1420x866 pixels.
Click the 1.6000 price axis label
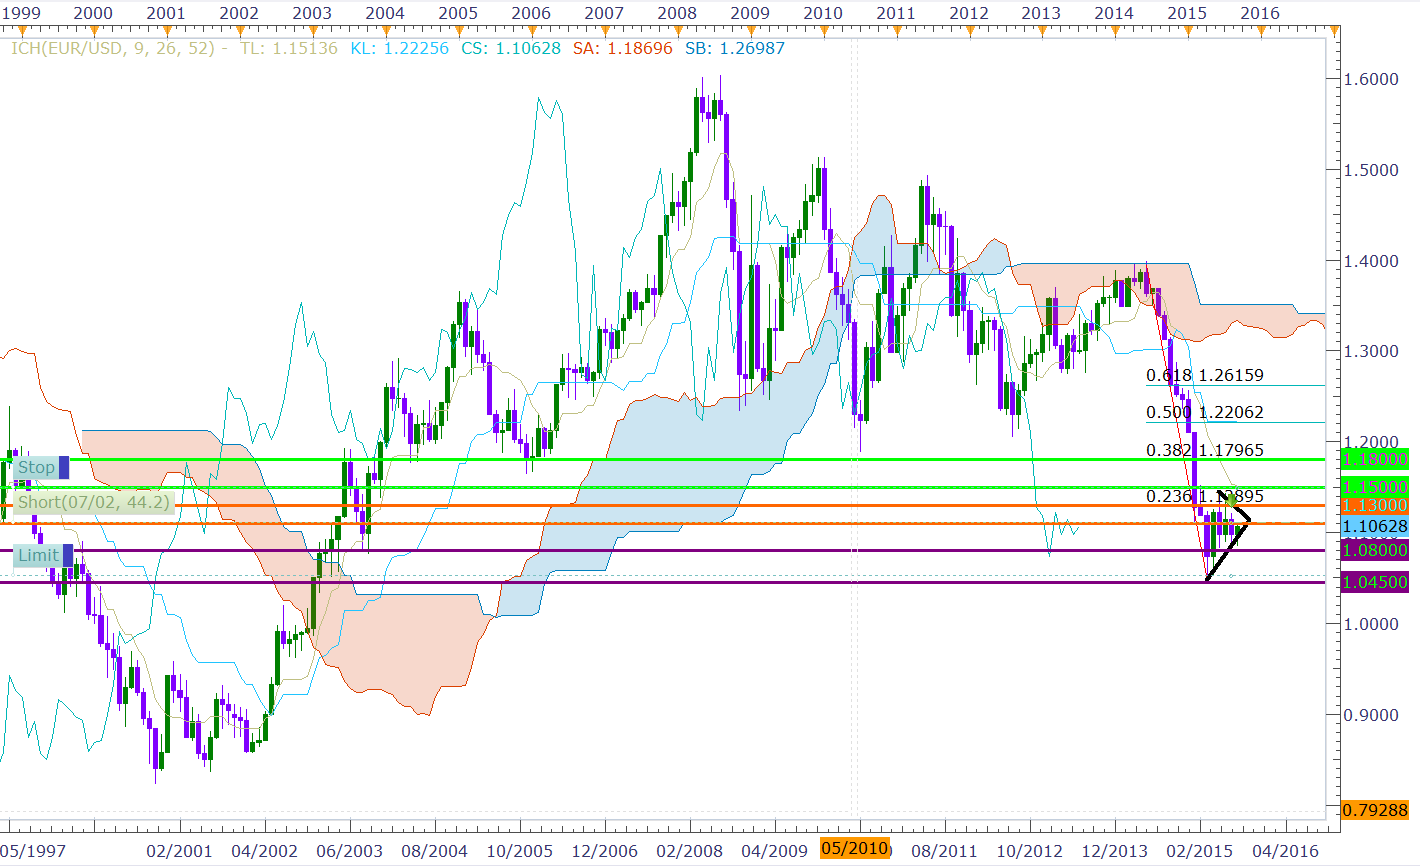pos(1371,79)
